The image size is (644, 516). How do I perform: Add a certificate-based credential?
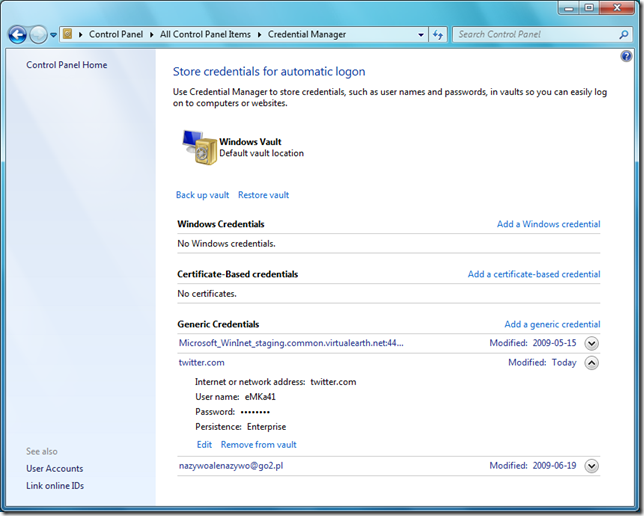point(534,274)
